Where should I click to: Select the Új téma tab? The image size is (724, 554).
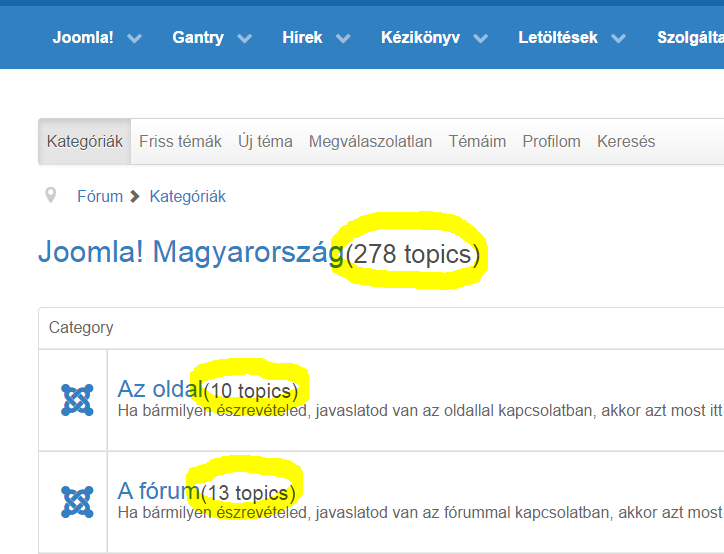click(265, 141)
